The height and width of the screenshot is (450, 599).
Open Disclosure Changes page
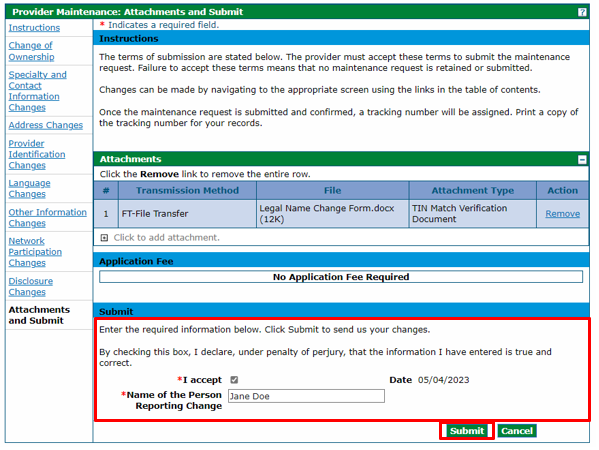tap(31, 287)
